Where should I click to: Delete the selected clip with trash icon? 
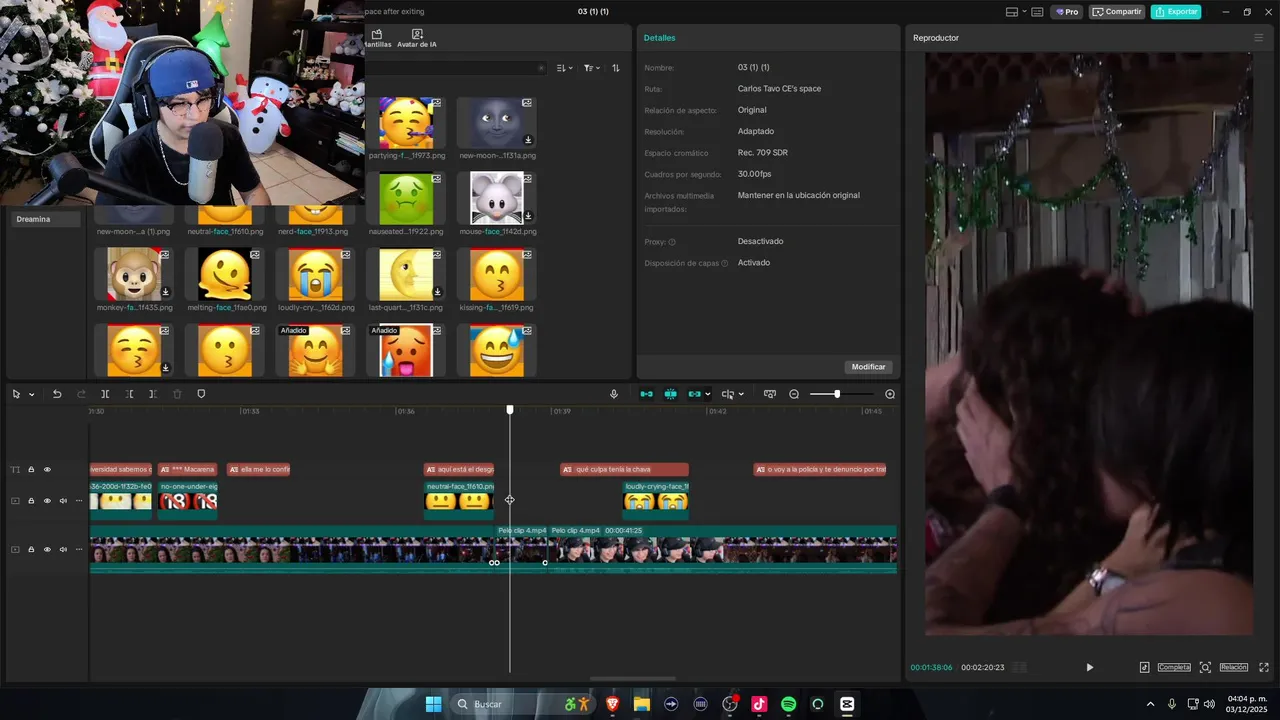[x=177, y=394]
